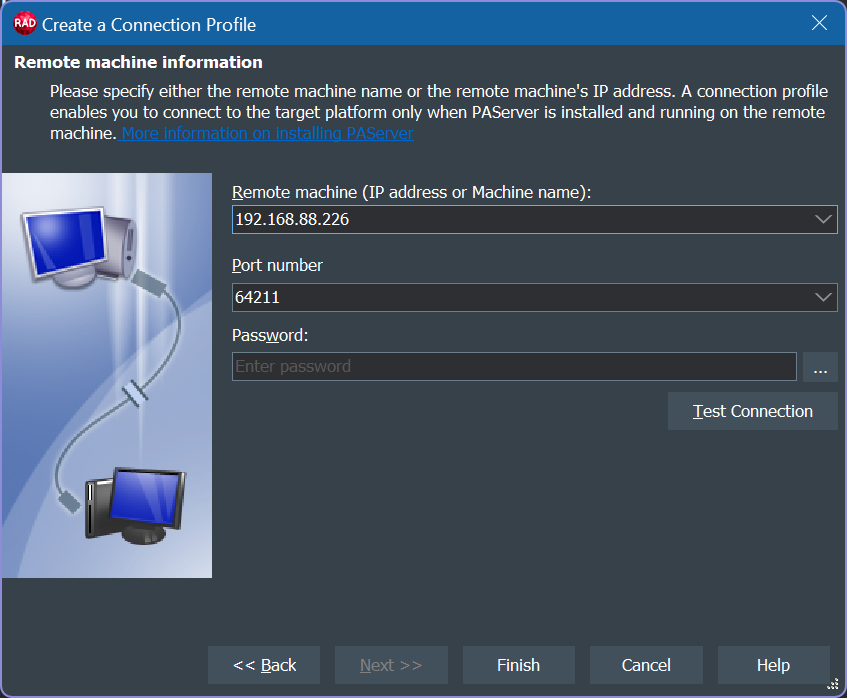The height and width of the screenshot is (698, 847).
Task: Cancel the connection profile wizard
Action: [646, 665]
